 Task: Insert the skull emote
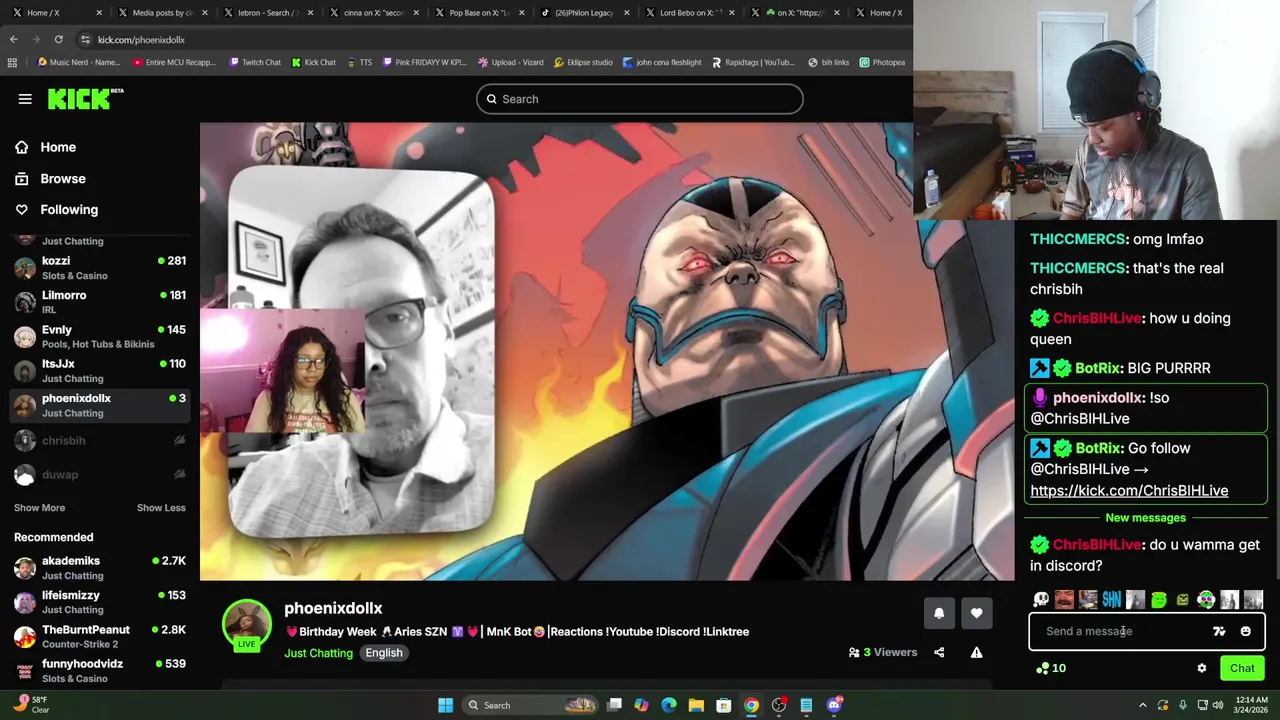[x=1041, y=600]
